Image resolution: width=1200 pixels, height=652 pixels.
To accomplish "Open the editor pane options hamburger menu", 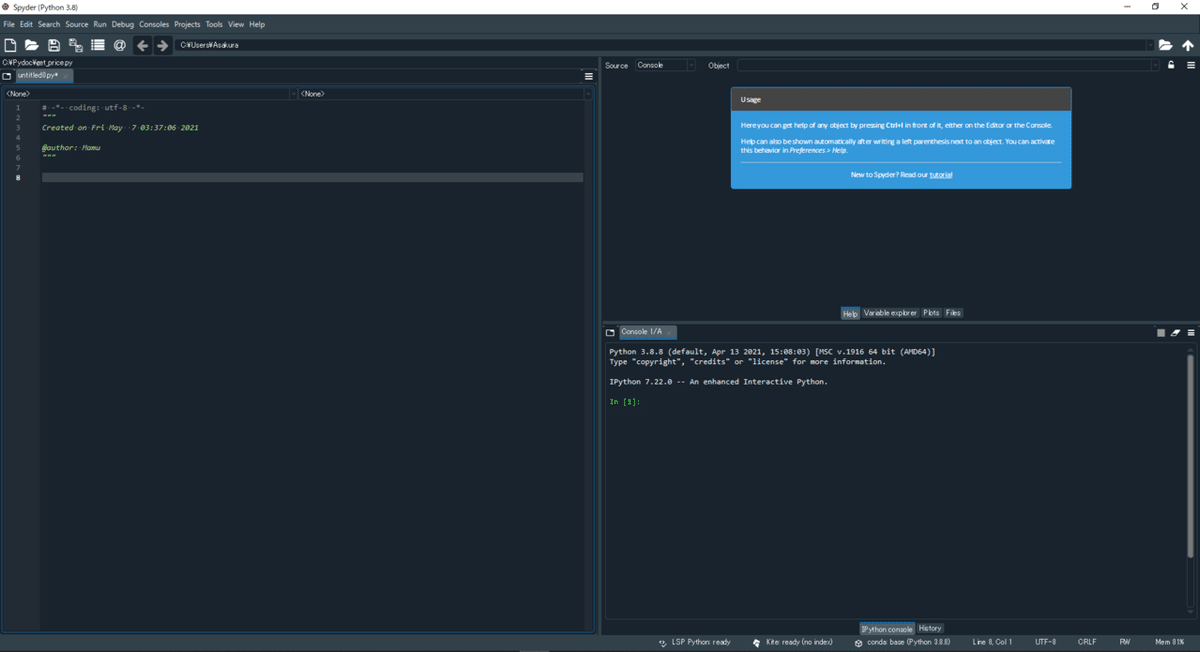I will pyautogui.click(x=589, y=76).
